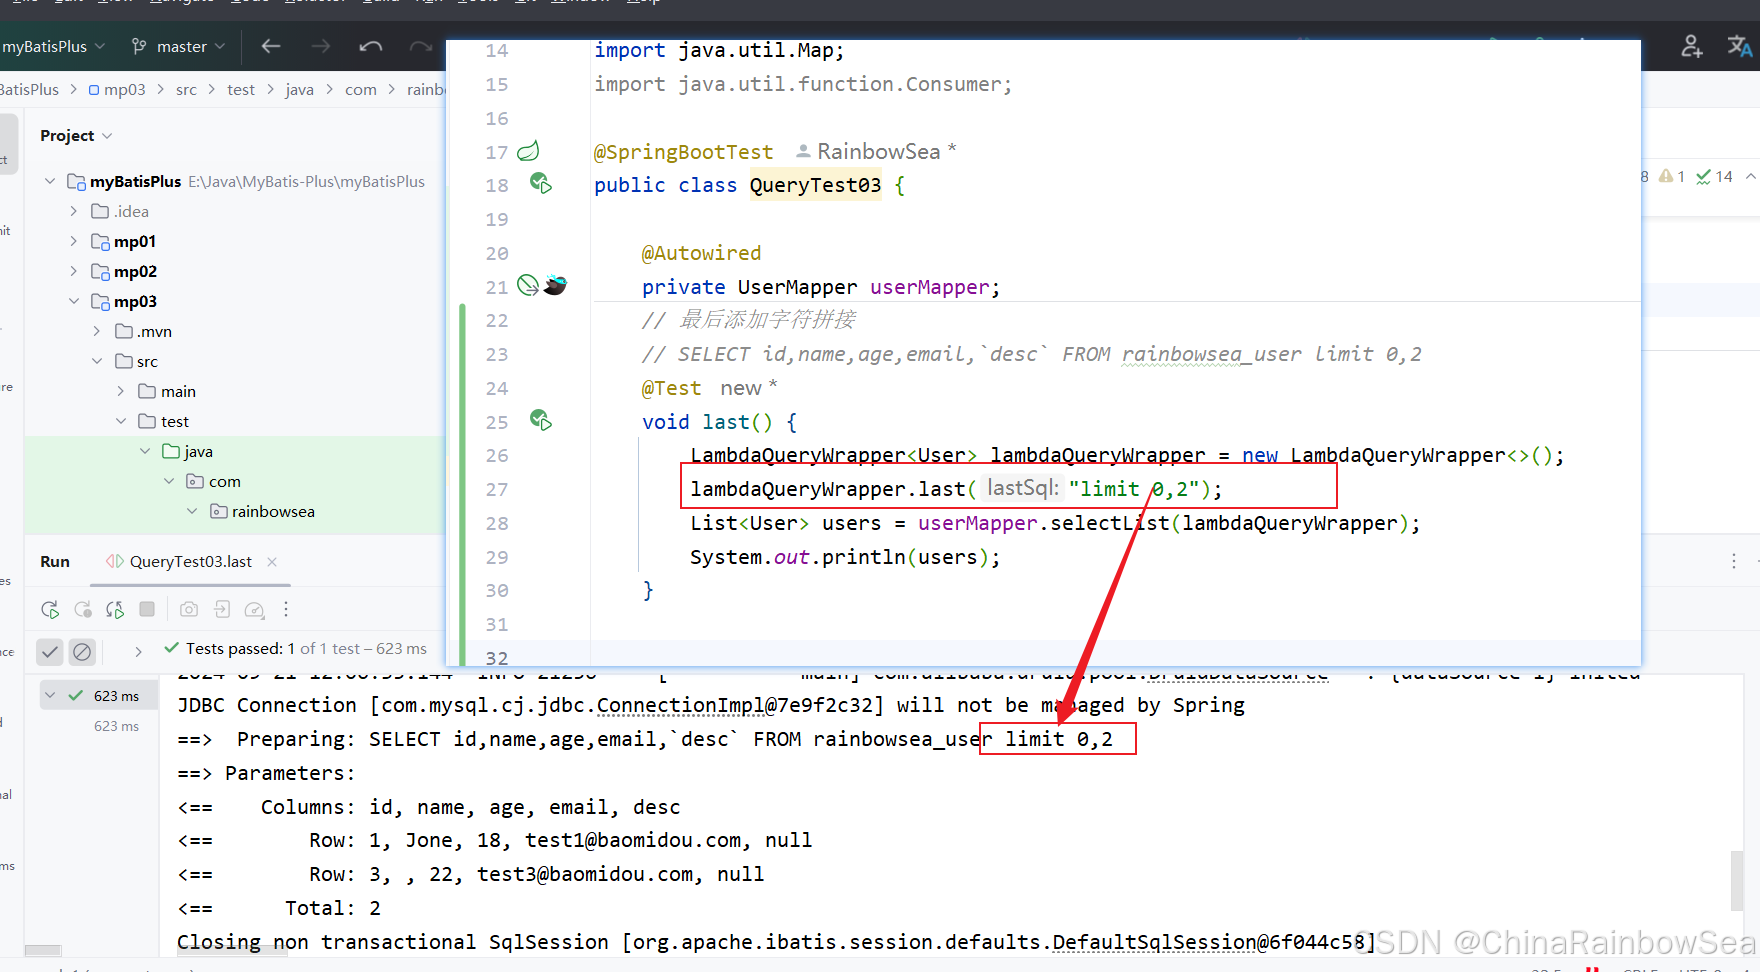Close the QueryTest03.last run tab
This screenshot has width=1760, height=972.
[x=272, y=562]
